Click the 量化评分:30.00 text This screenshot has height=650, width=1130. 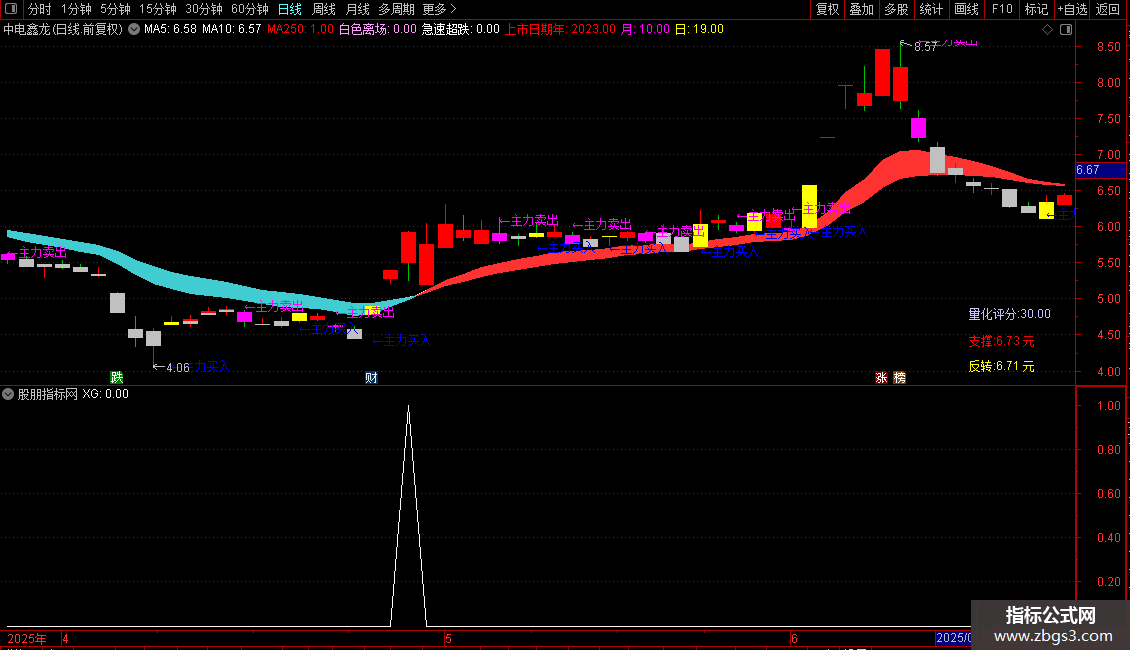click(1009, 314)
